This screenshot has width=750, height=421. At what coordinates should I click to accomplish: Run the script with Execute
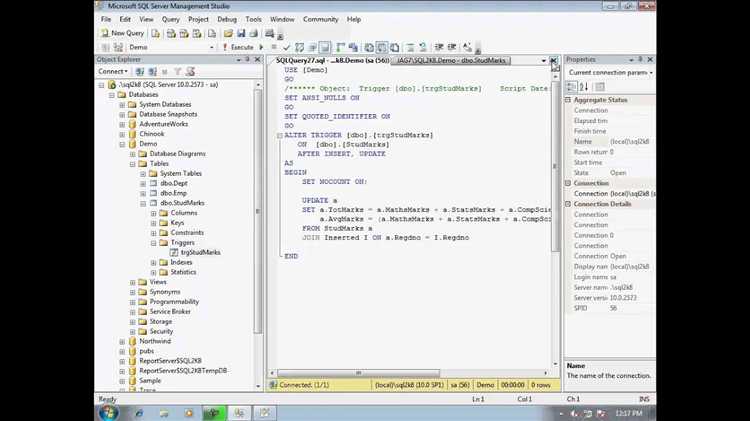pos(238,47)
